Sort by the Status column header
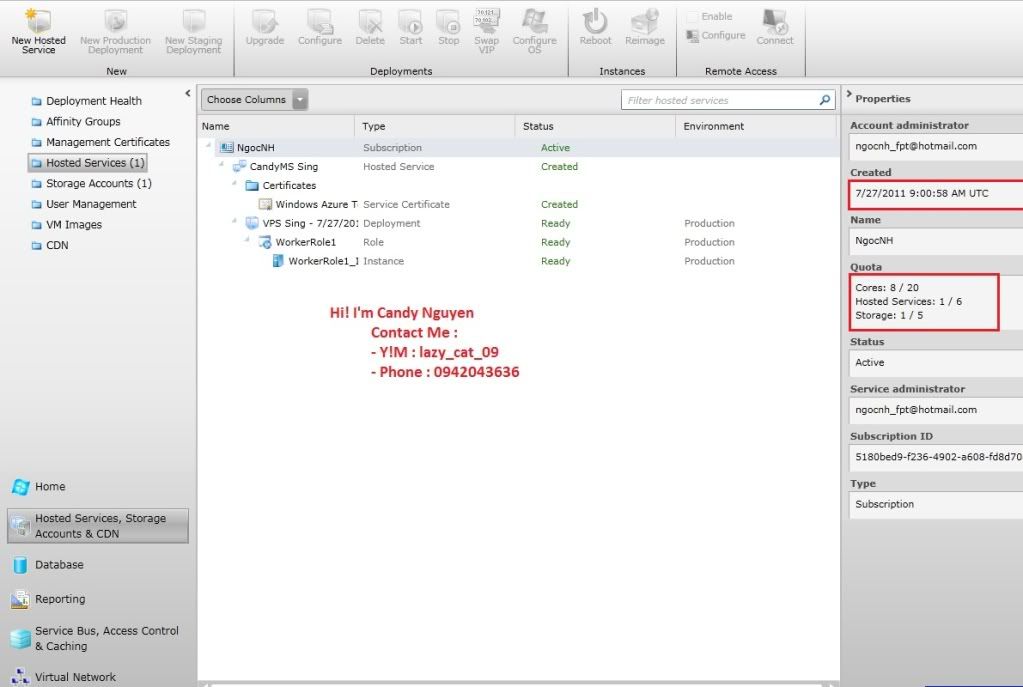 [596, 127]
